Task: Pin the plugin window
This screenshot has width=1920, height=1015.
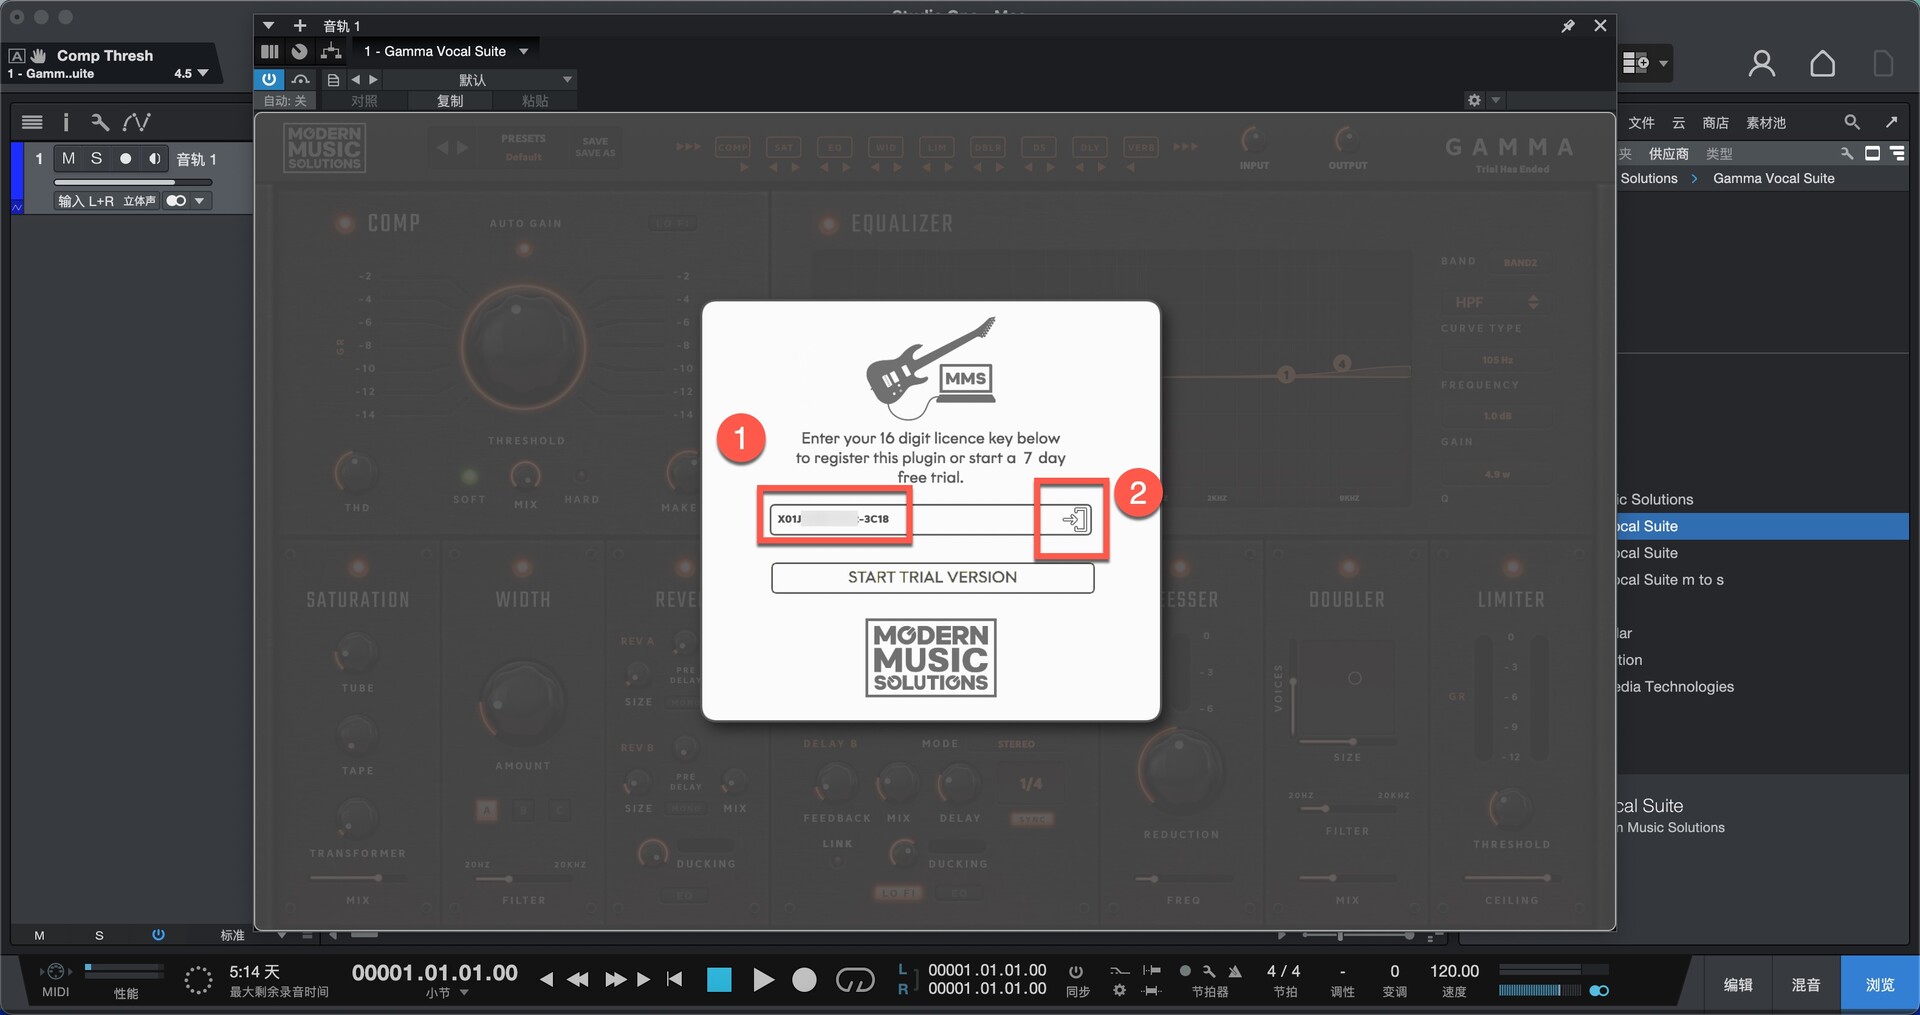Action: point(1568,26)
